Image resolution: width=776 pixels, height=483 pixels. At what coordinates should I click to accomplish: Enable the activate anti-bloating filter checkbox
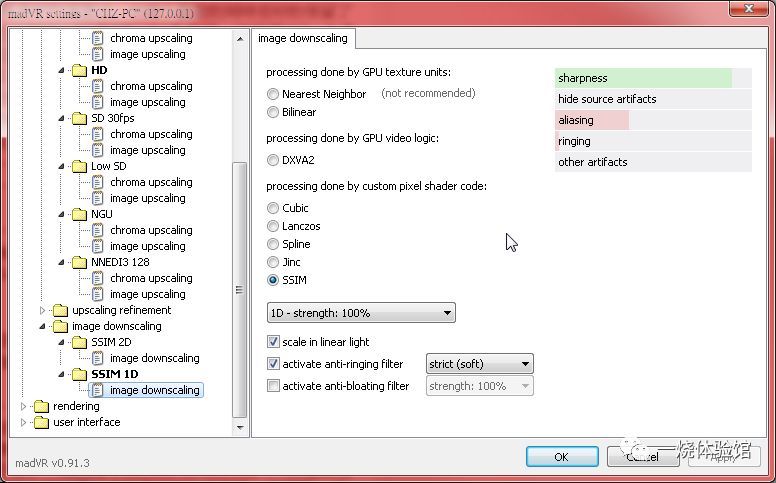tap(273, 386)
